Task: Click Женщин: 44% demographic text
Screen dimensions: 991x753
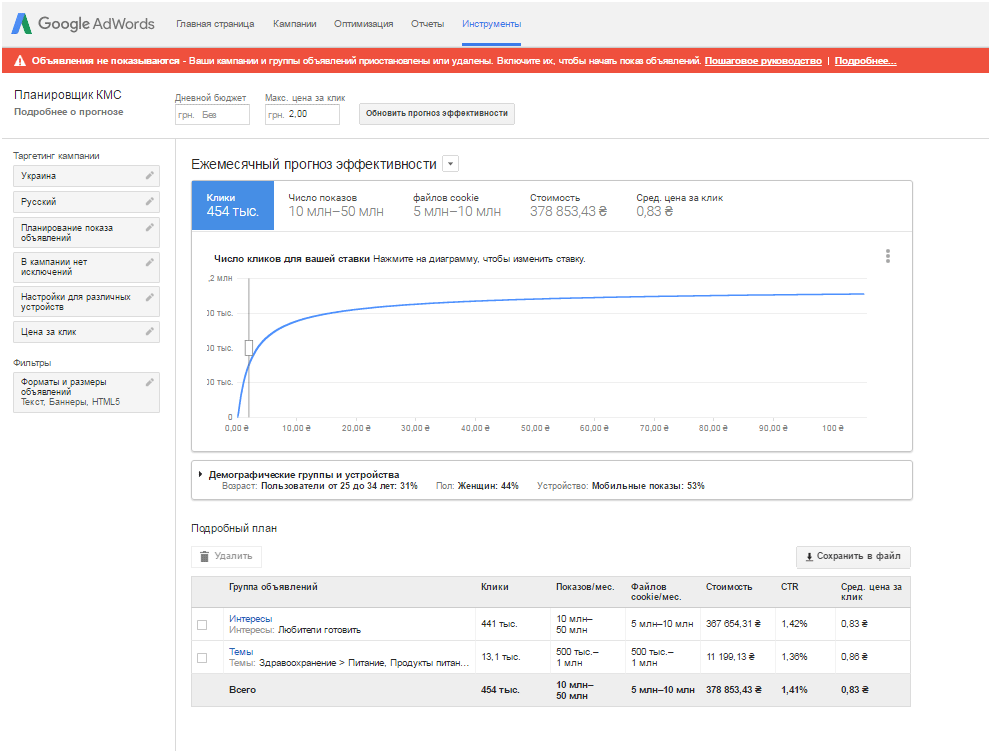Action: 488,486
